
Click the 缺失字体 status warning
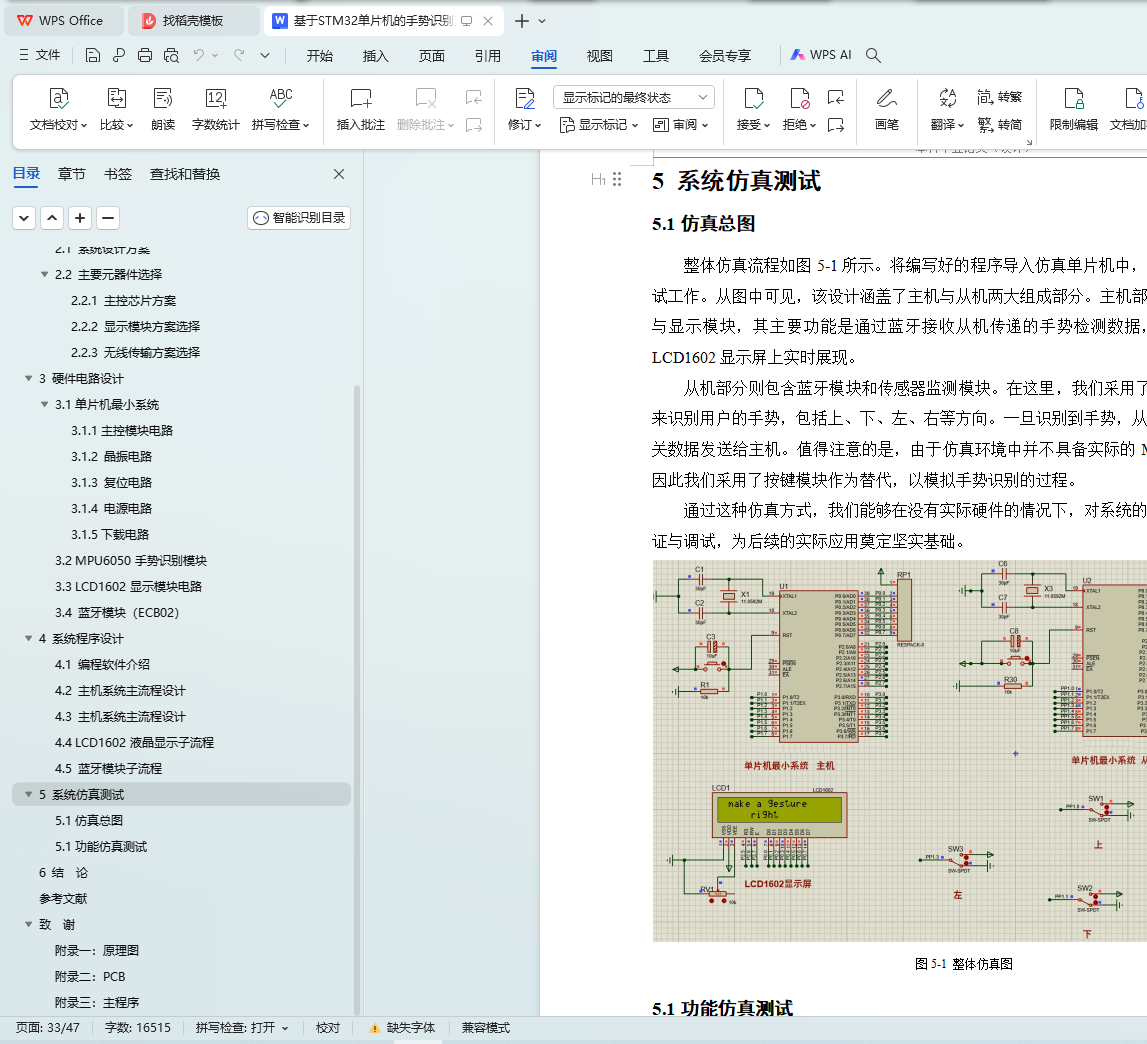point(402,1028)
